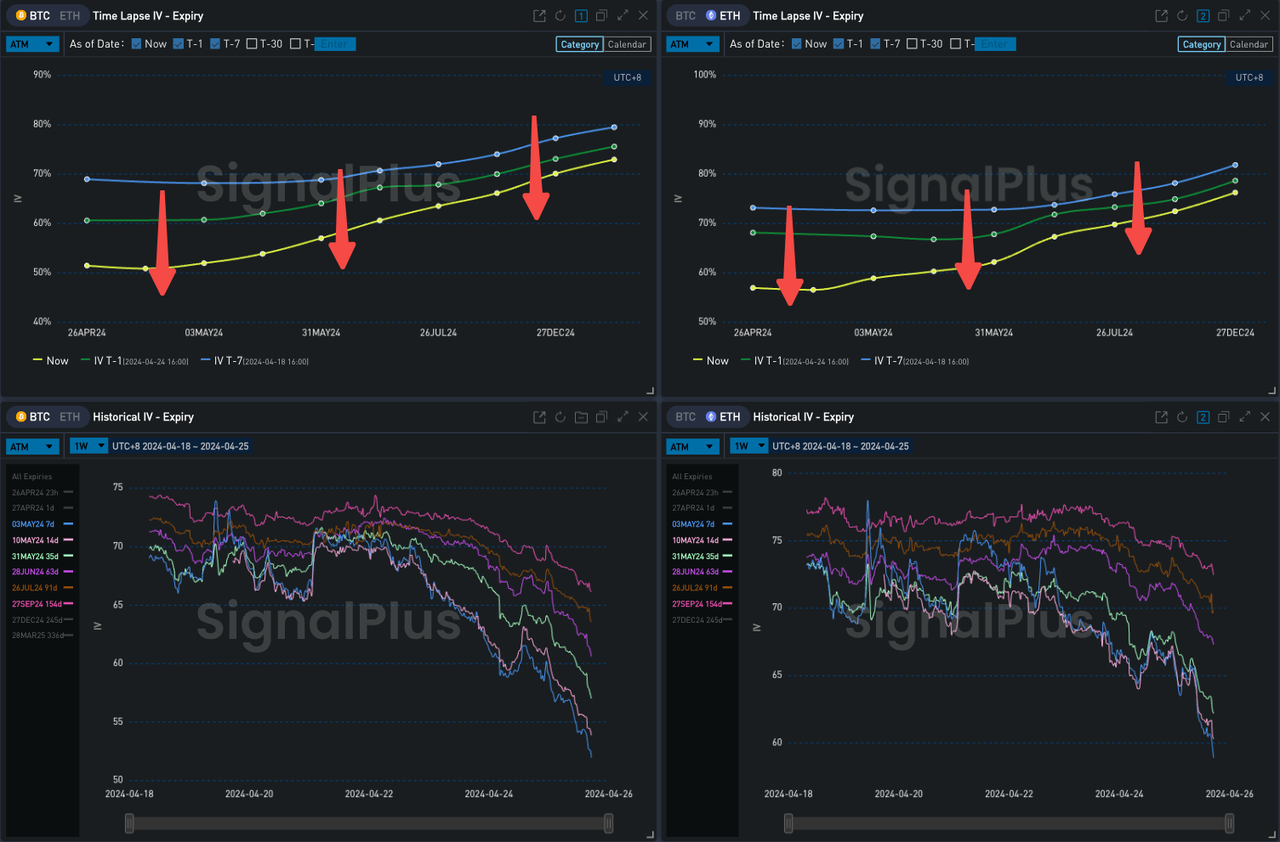This screenshot has width=1280, height=842.
Task: Uncheck T-7 in ETH Time Lapse panel
Action: point(876,44)
